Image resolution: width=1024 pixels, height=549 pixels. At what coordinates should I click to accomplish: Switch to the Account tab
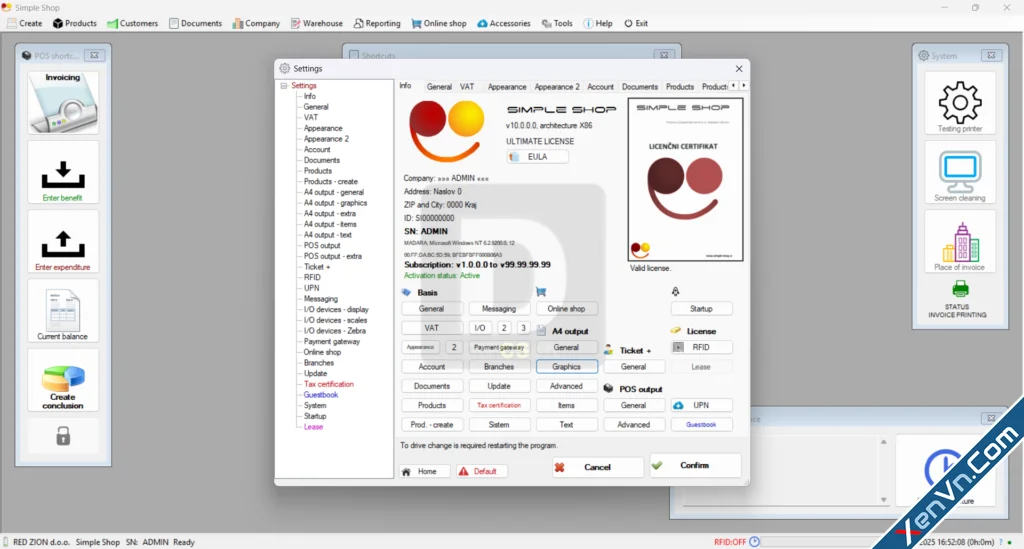tap(600, 87)
